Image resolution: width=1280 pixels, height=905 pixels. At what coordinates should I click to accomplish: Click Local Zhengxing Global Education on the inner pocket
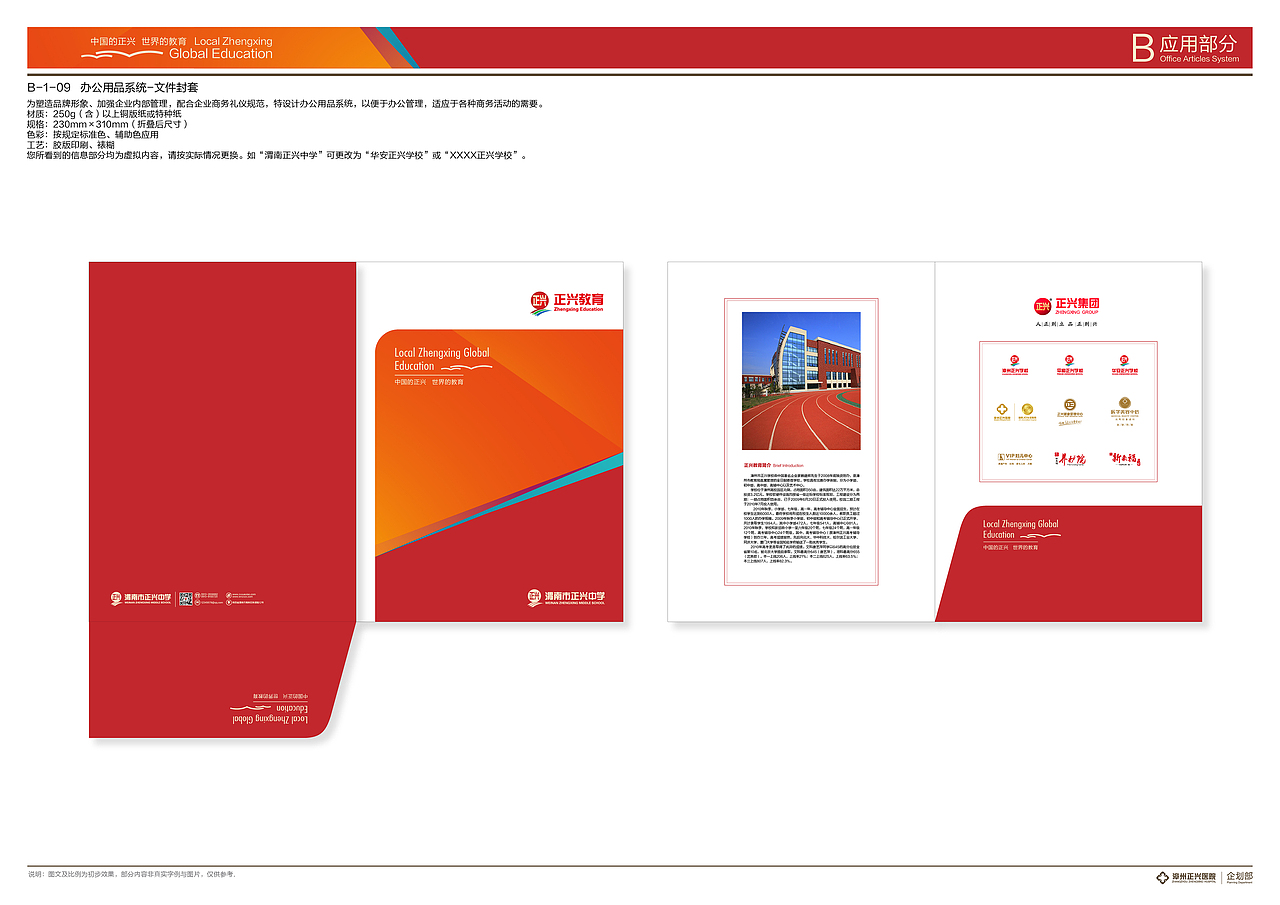[x=1020, y=529]
